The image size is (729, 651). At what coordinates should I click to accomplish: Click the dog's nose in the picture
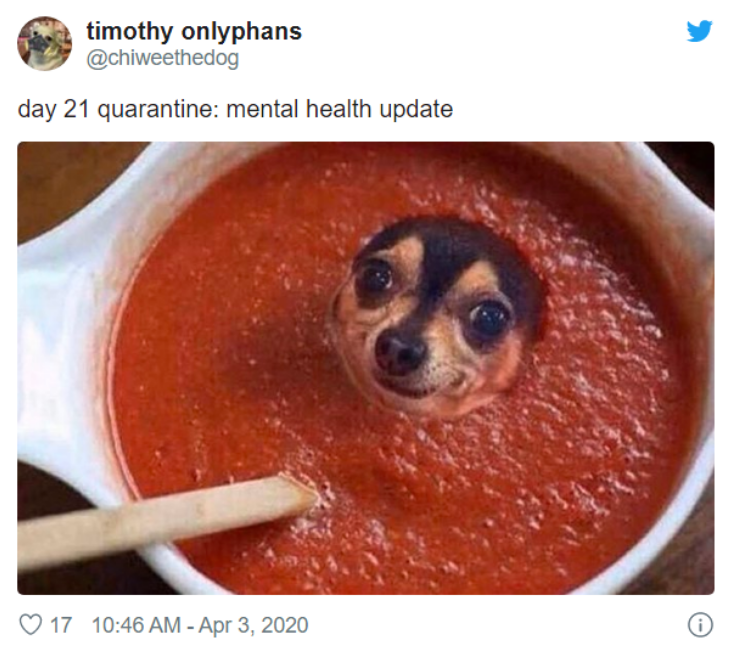399,352
